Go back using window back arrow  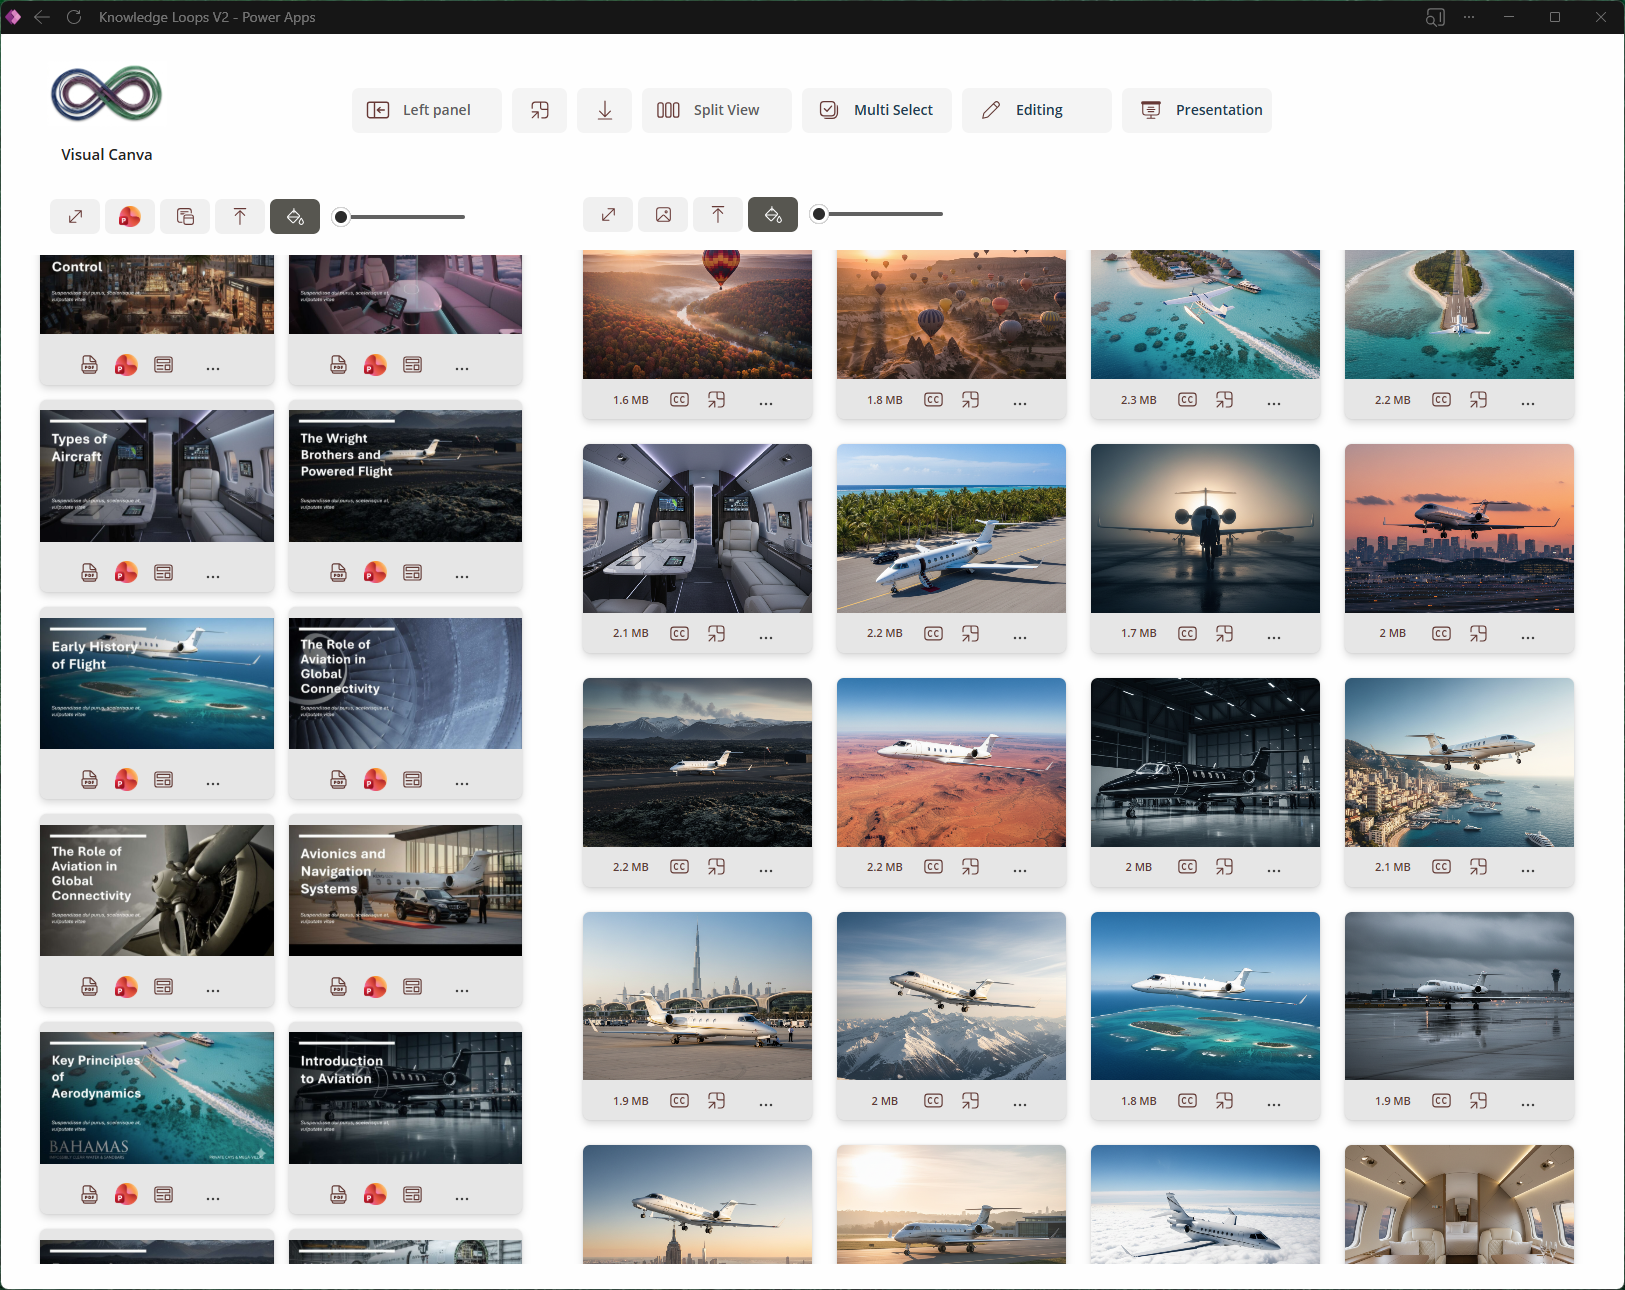tap(42, 17)
